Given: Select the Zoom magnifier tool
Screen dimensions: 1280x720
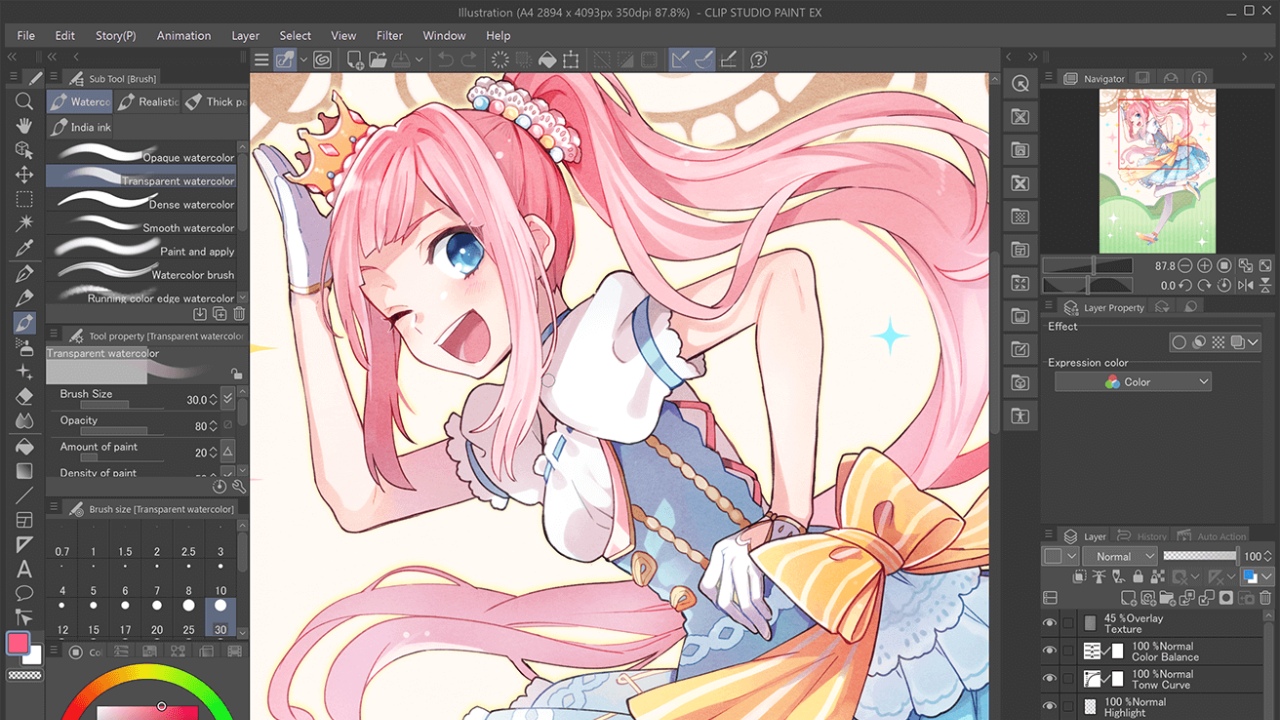Looking at the screenshot, I should point(25,101).
